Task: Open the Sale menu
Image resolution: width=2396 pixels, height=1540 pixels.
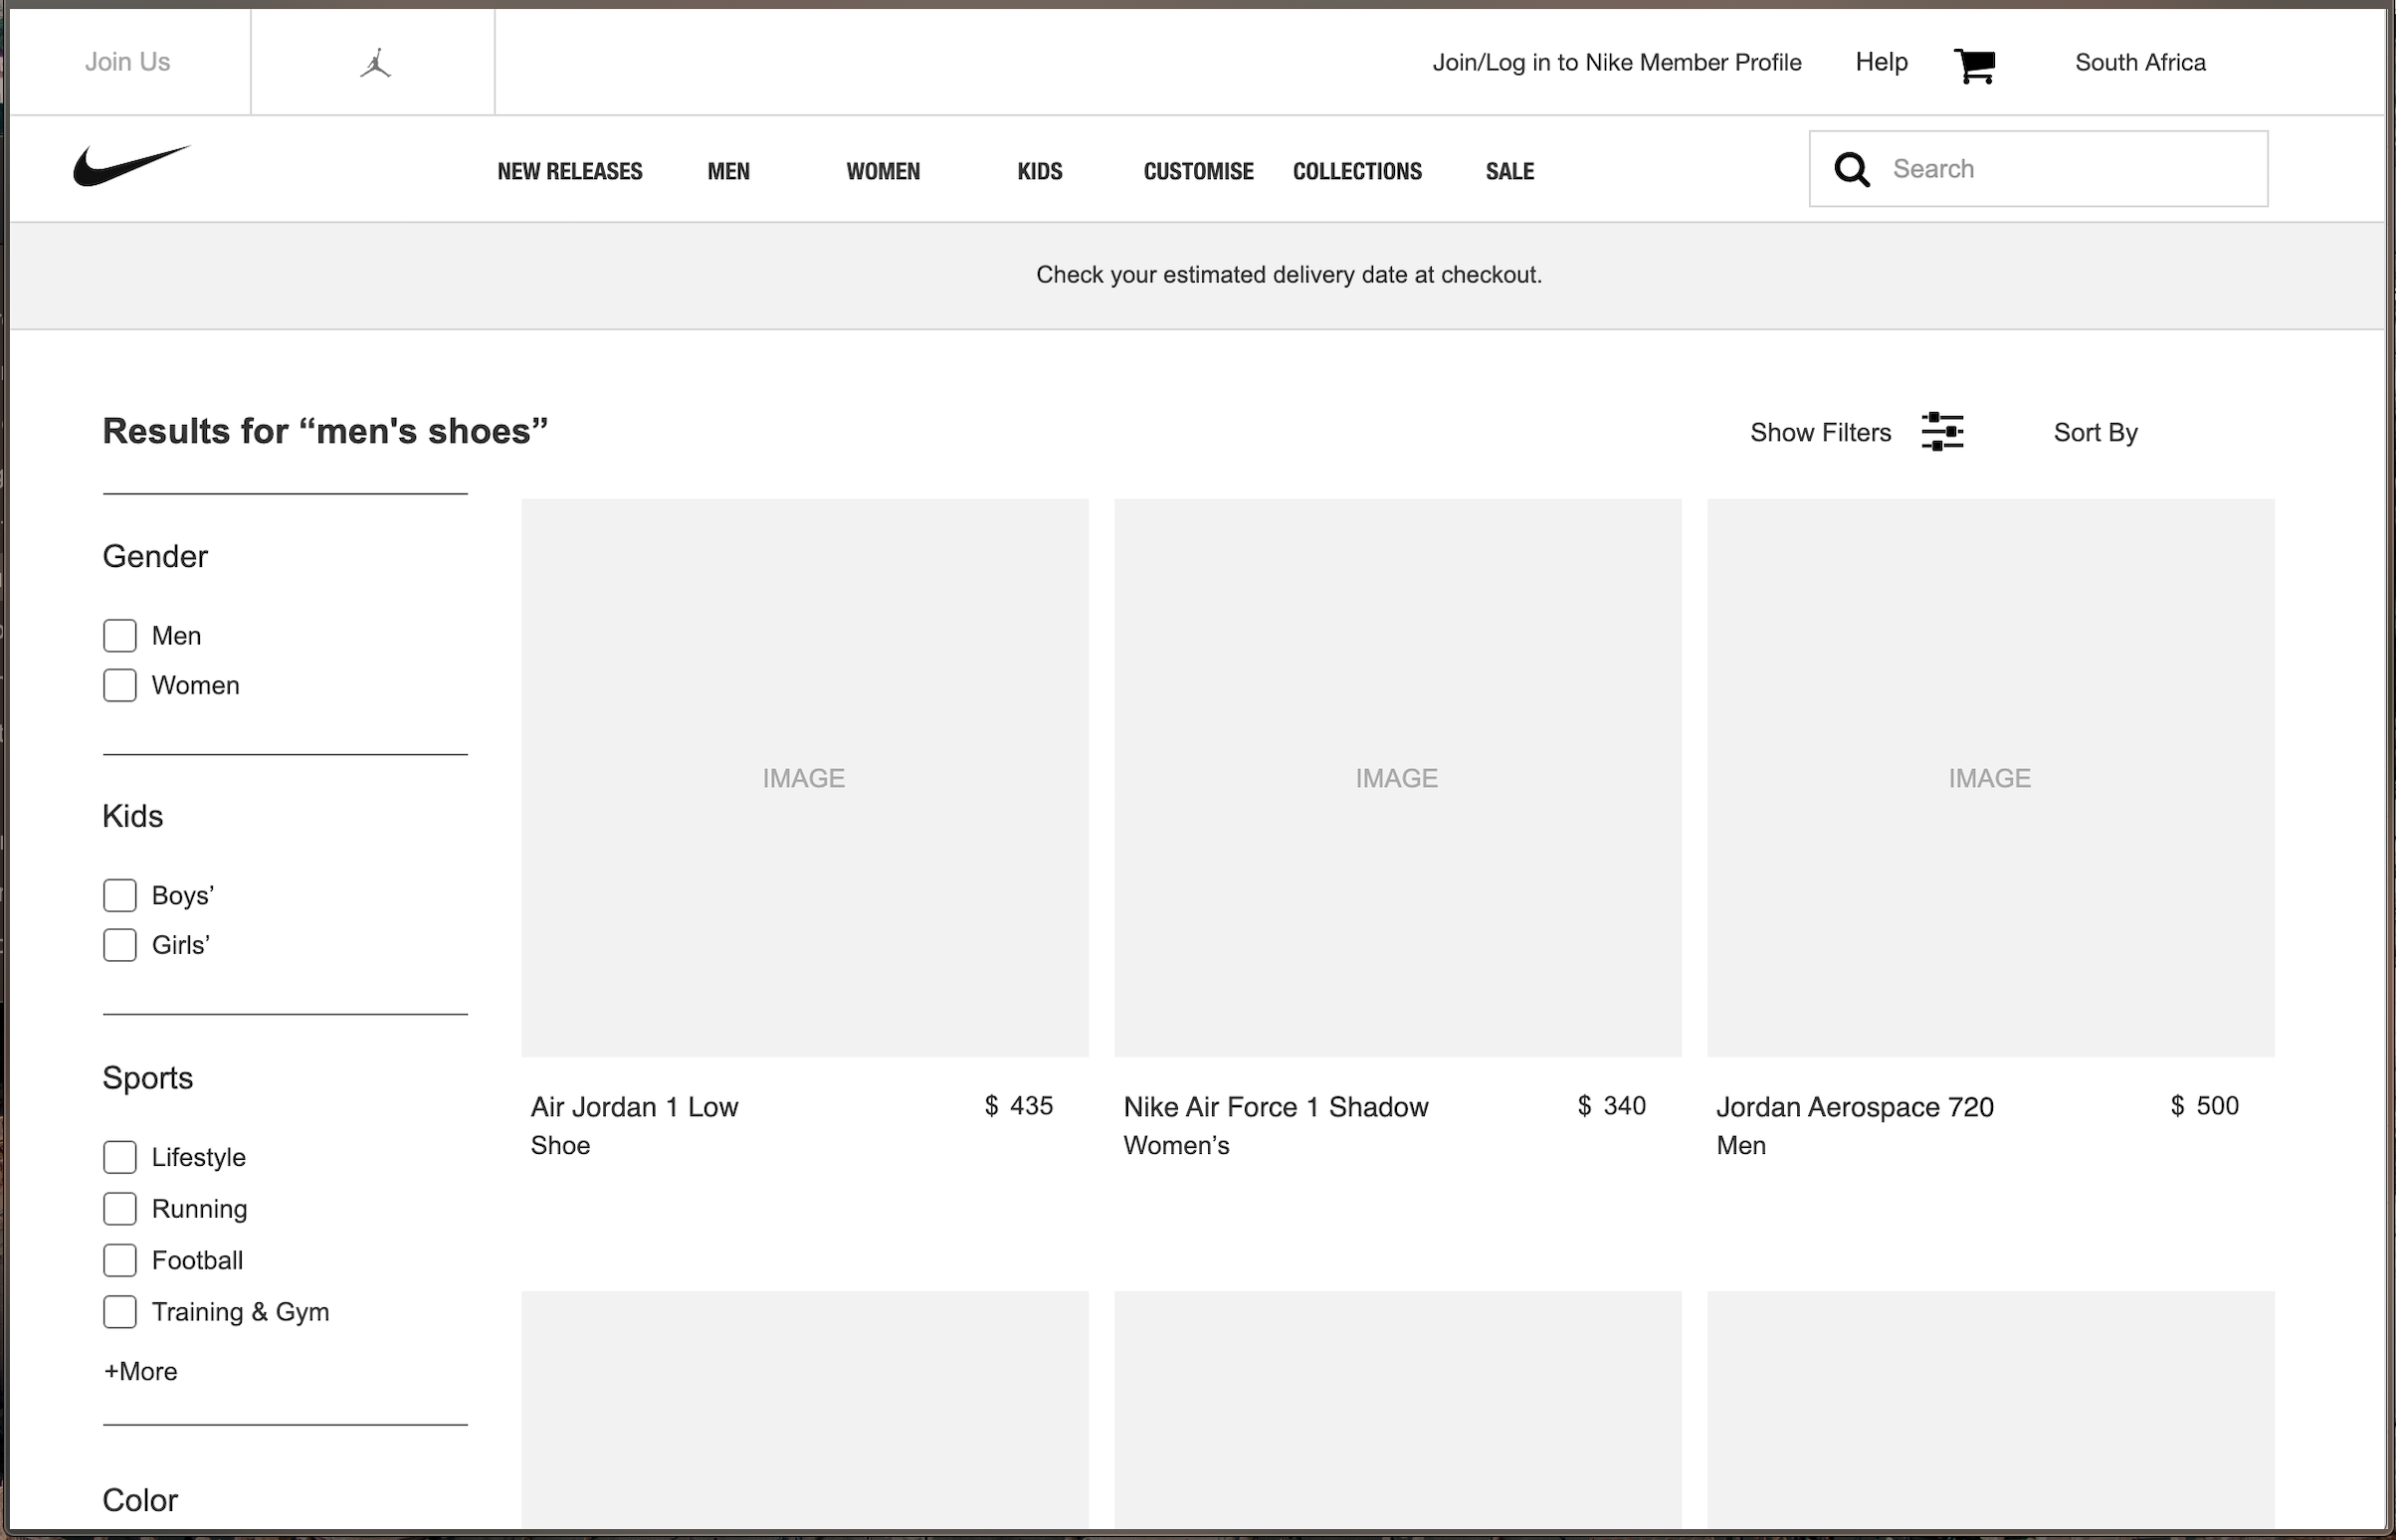Action: [x=1510, y=171]
